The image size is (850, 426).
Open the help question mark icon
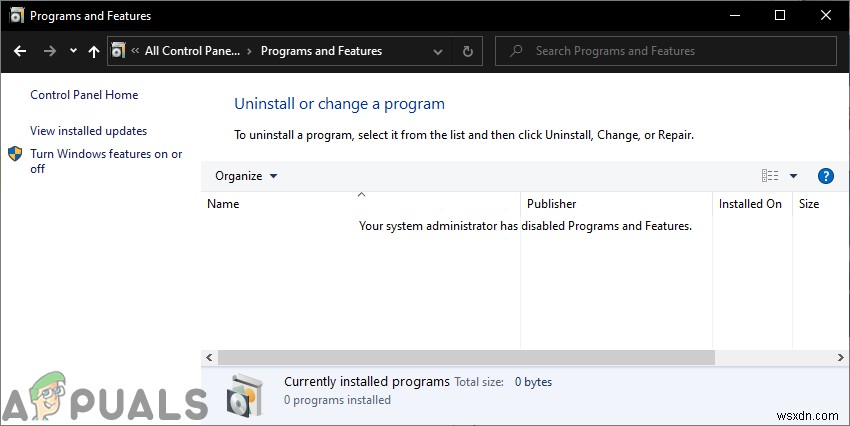(825, 176)
